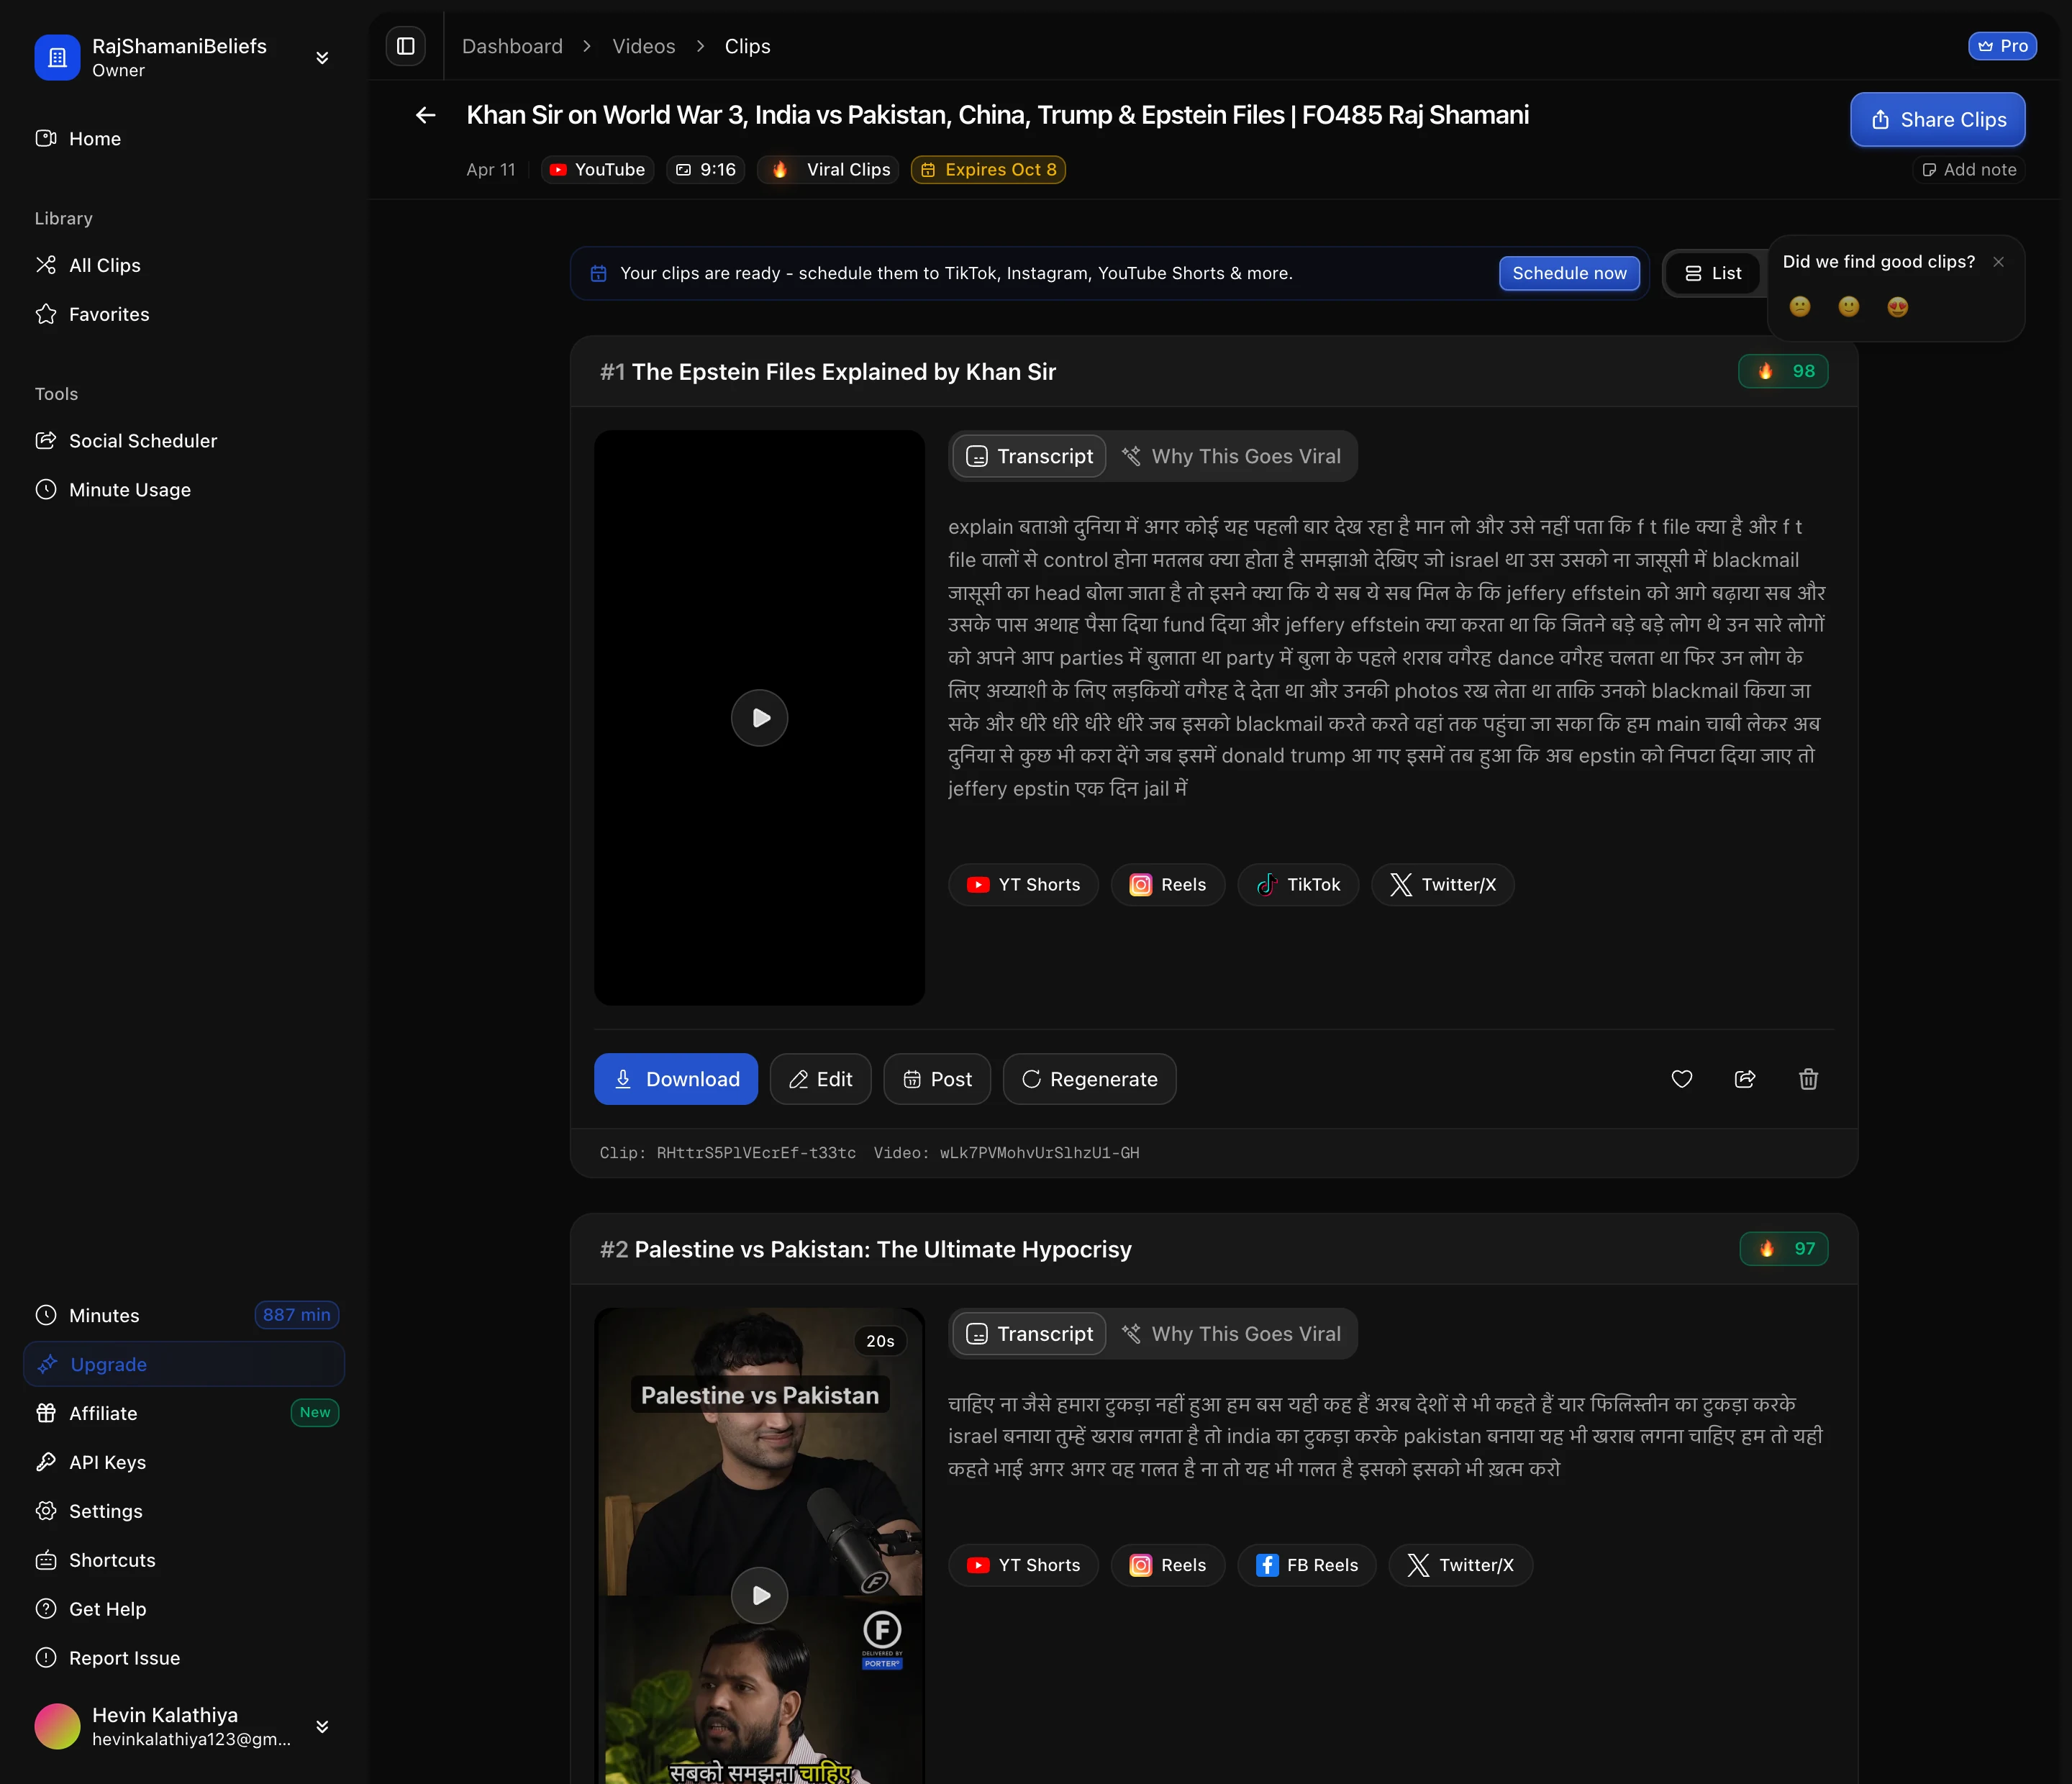Download clip #1
Image resolution: width=2072 pixels, height=1784 pixels.
pyautogui.click(x=676, y=1079)
